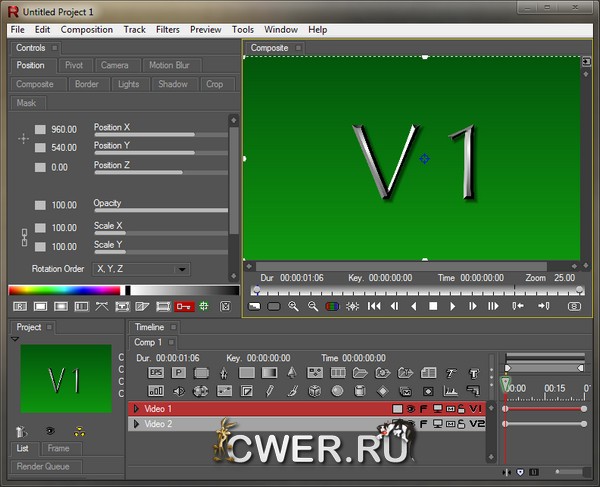Expand the Video 1 track
Image resolution: width=600 pixels, height=487 pixels.
pos(136,409)
